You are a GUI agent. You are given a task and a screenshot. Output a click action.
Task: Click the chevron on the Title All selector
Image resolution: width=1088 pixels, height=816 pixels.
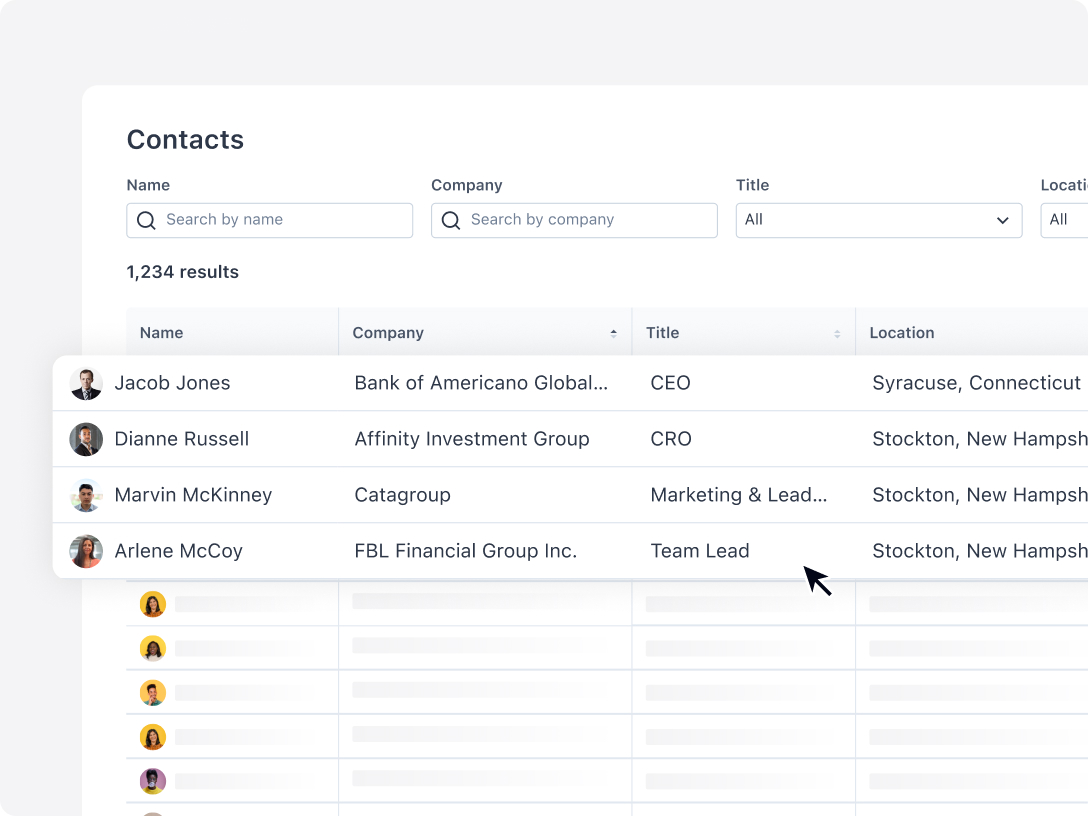click(1002, 220)
